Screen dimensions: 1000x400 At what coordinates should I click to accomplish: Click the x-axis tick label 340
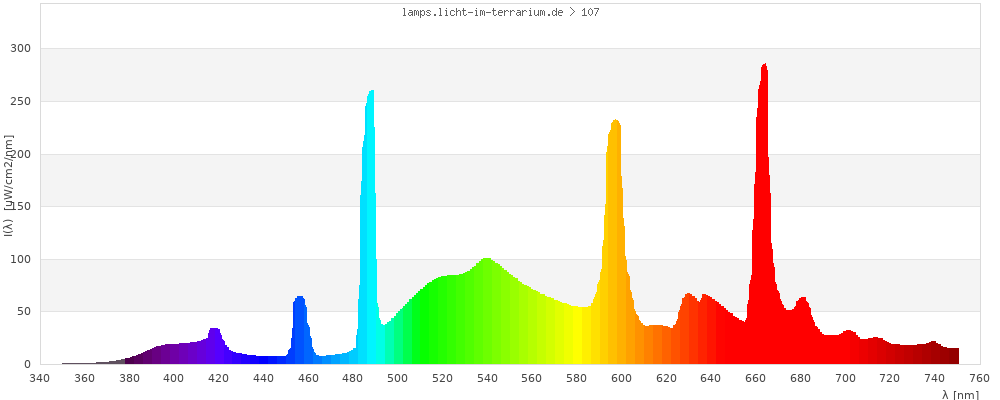[x=40, y=378]
